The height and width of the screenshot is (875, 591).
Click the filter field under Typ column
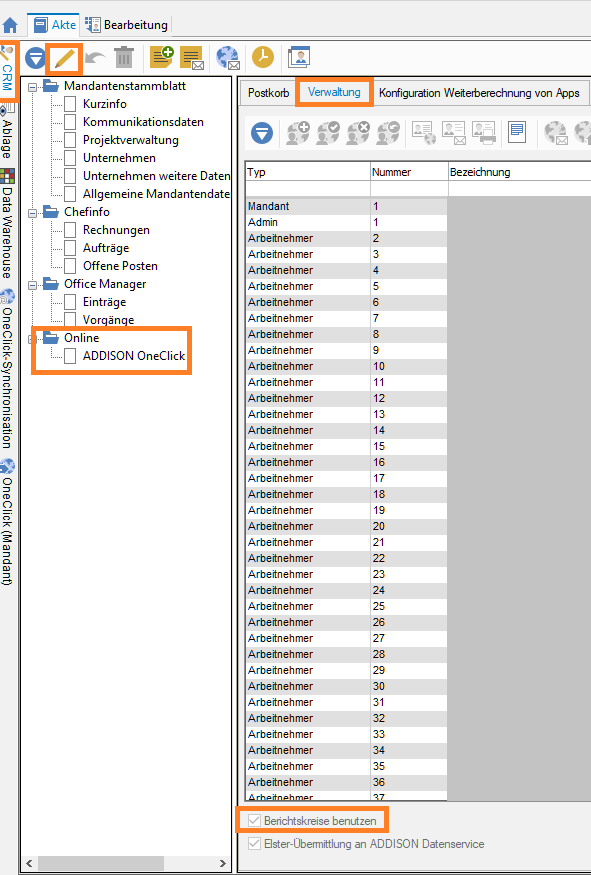point(307,189)
